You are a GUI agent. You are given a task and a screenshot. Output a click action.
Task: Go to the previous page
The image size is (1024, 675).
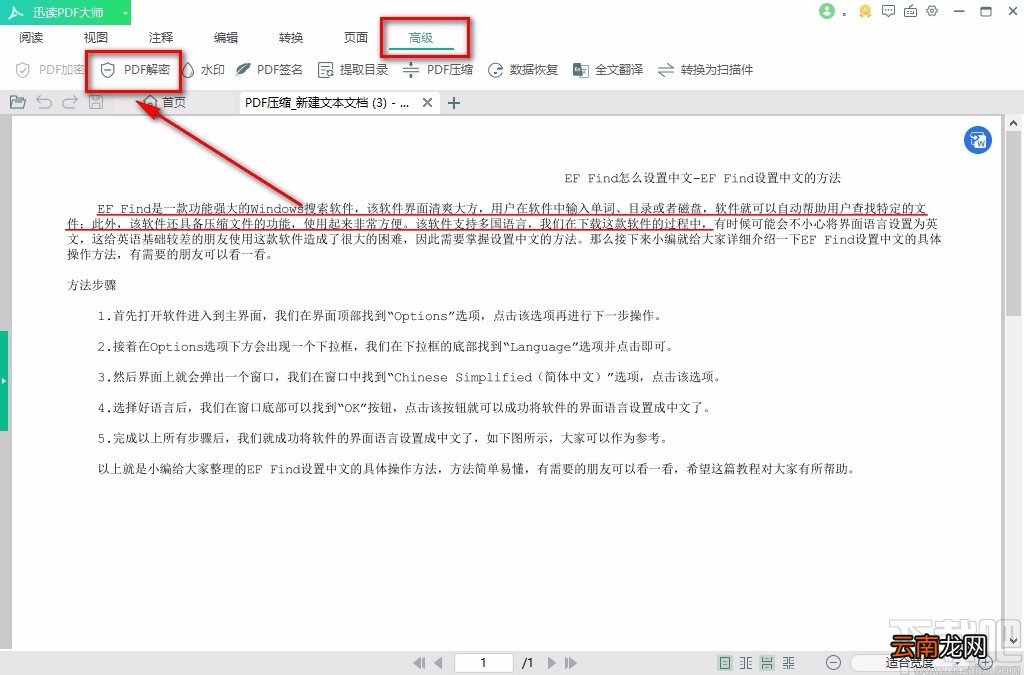click(438, 663)
